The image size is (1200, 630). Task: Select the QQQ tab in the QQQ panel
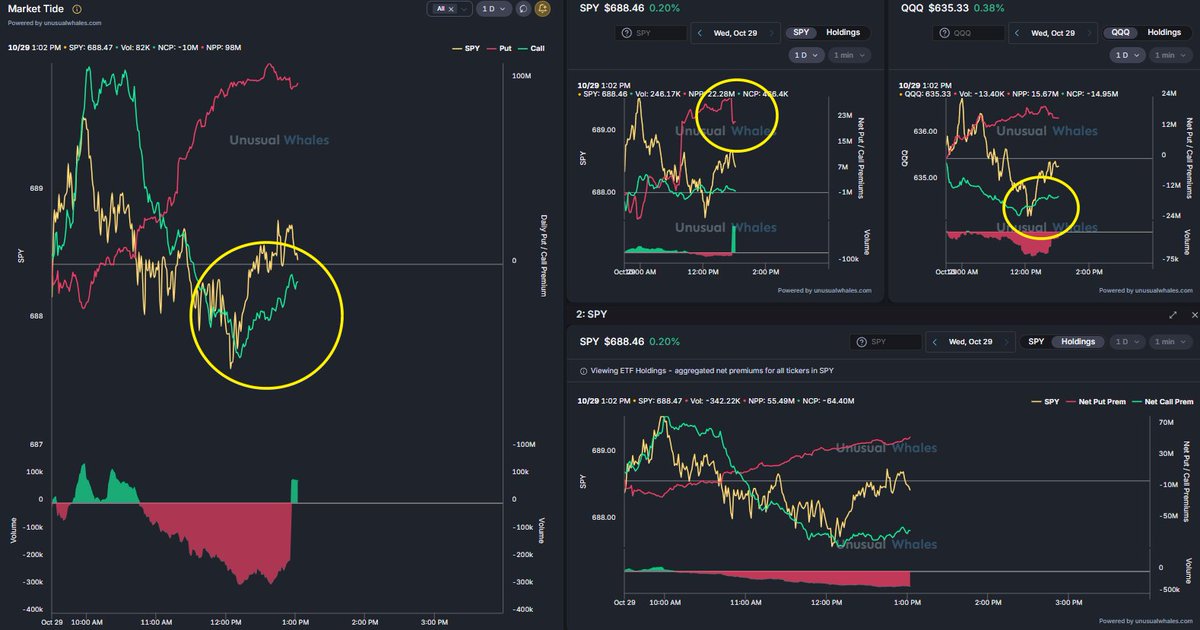click(1121, 32)
